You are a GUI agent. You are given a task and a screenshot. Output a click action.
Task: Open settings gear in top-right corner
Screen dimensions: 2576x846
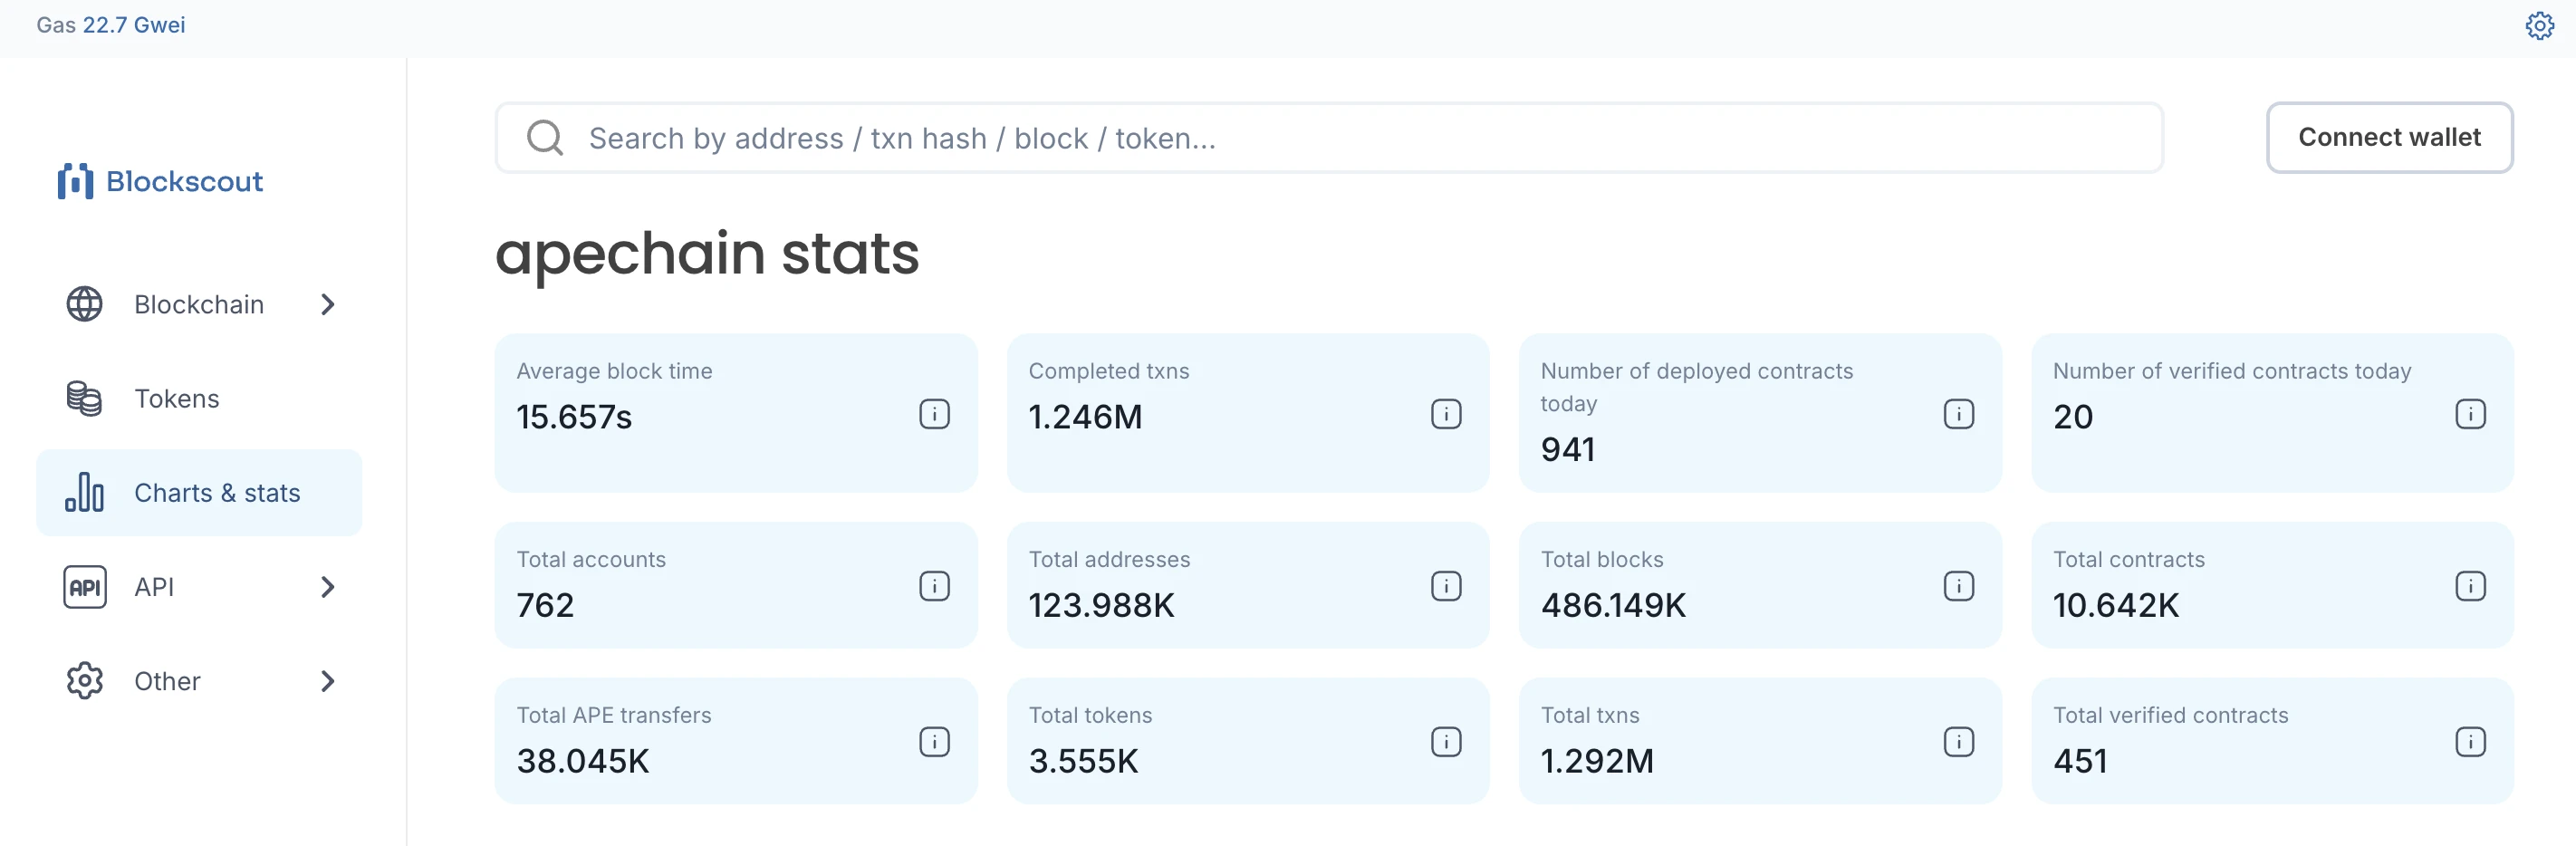2538,26
